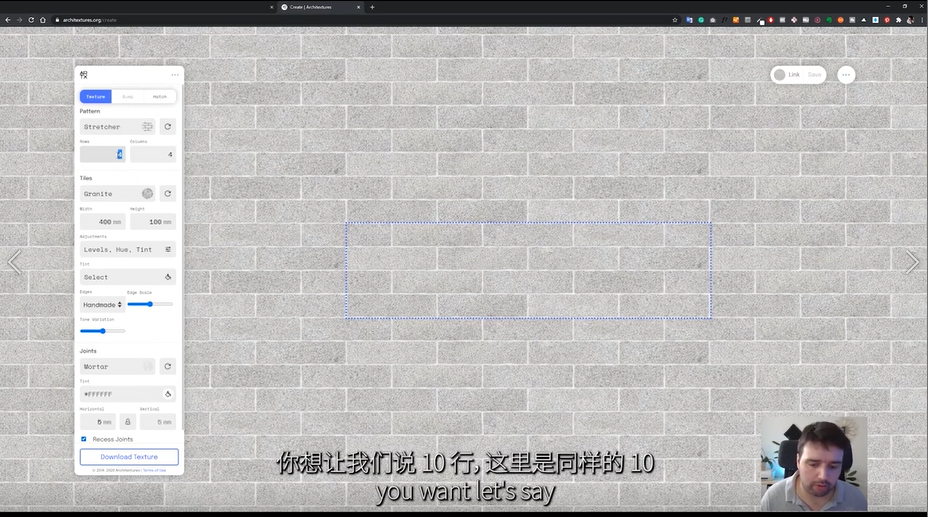Reload the page in the browser
The image size is (928, 517).
[x=31, y=20]
